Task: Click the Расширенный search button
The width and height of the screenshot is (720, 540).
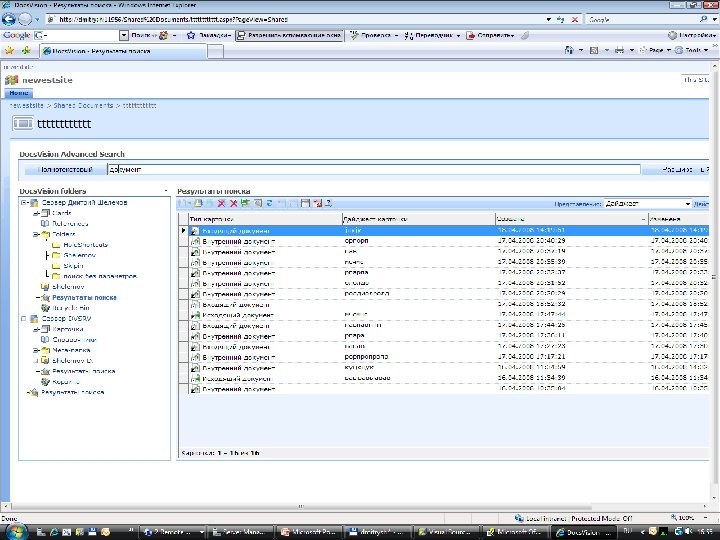Action: pos(675,169)
